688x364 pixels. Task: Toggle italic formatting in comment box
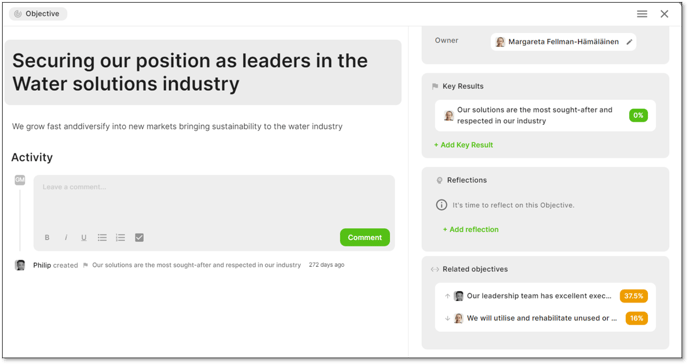[66, 238]
